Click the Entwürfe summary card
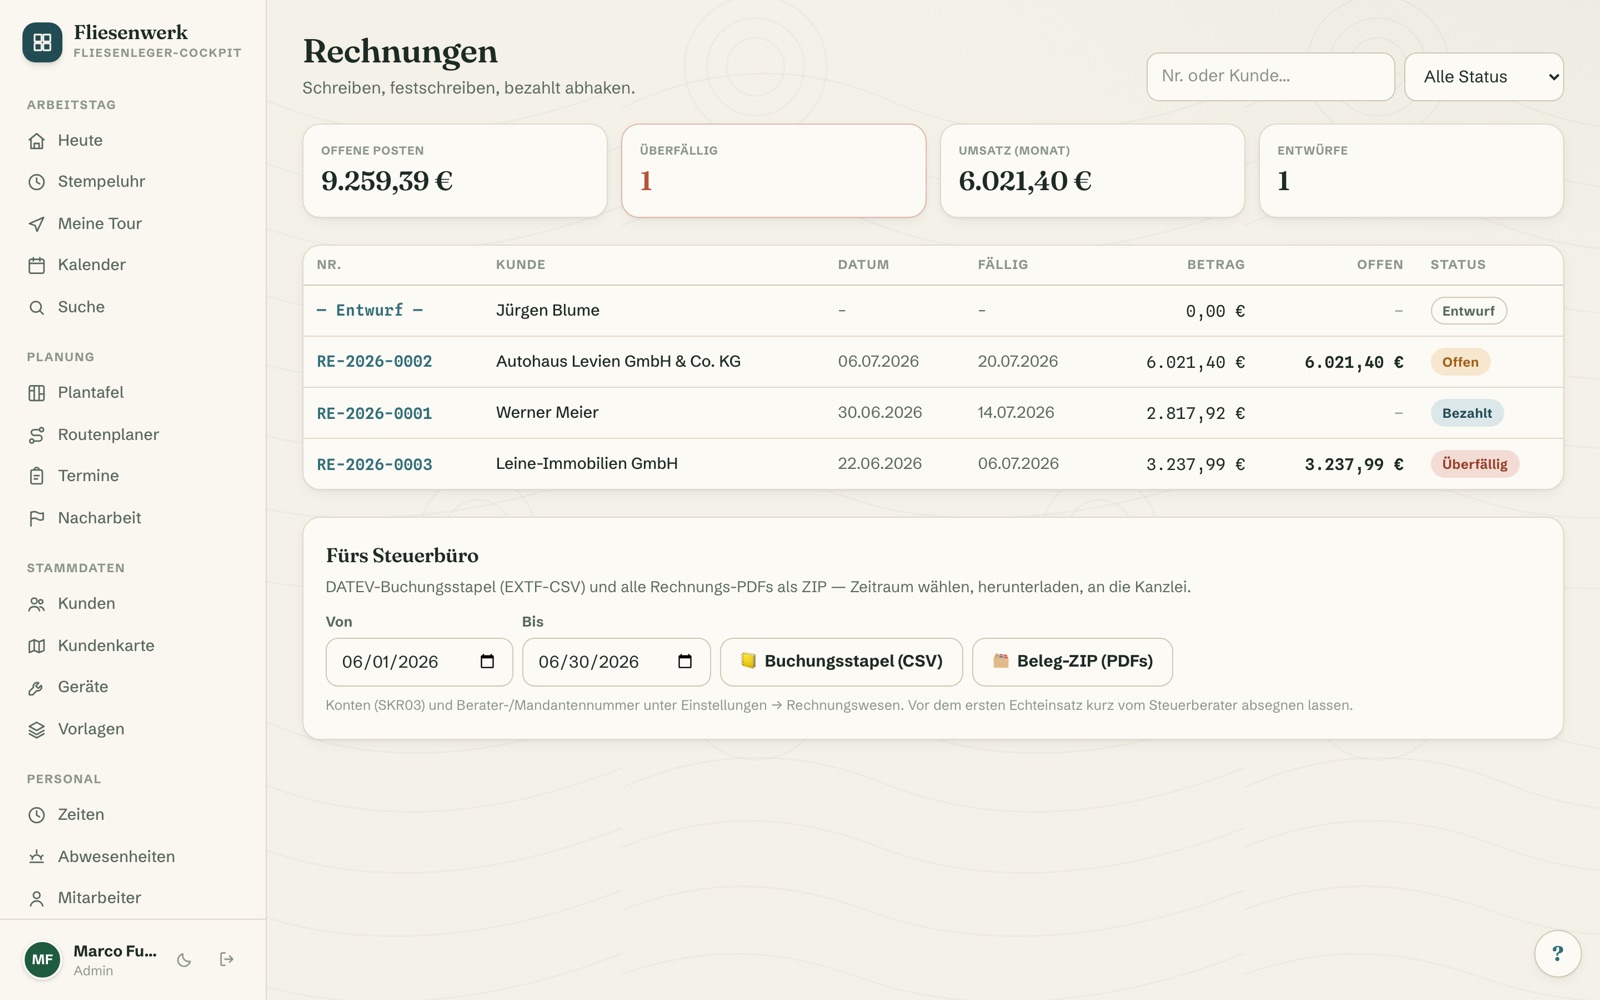The width and height of the screenshot is (1600, 1000). coord(1411,171)
